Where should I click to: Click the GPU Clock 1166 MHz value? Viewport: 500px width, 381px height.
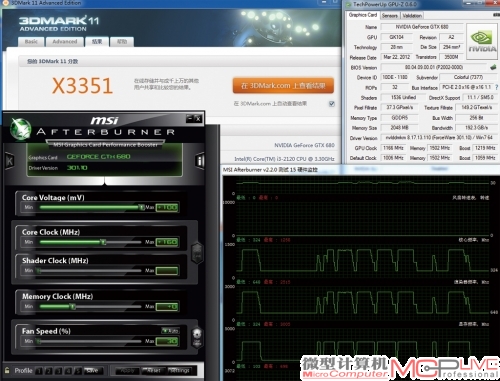pyautogui.click(x=393, y=148)
